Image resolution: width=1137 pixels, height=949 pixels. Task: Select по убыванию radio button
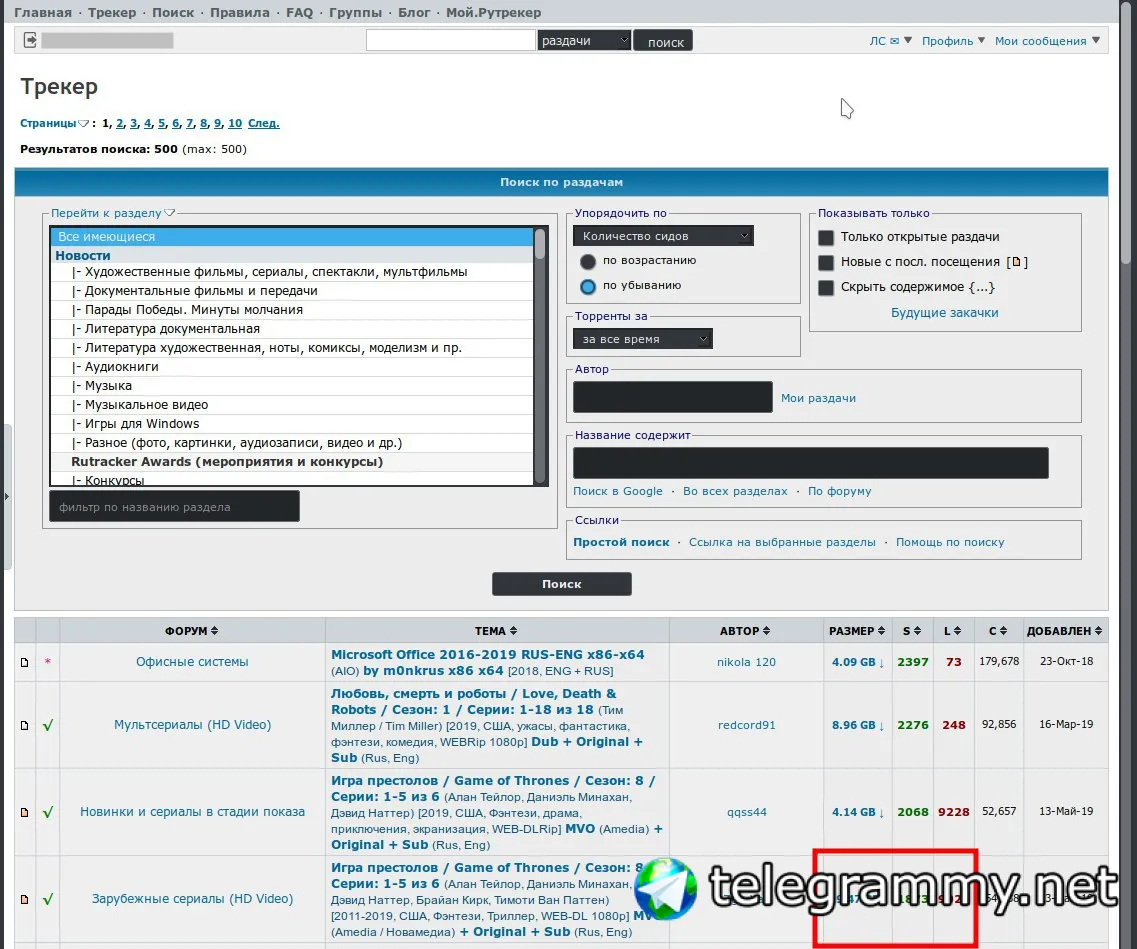click(588, 287)
